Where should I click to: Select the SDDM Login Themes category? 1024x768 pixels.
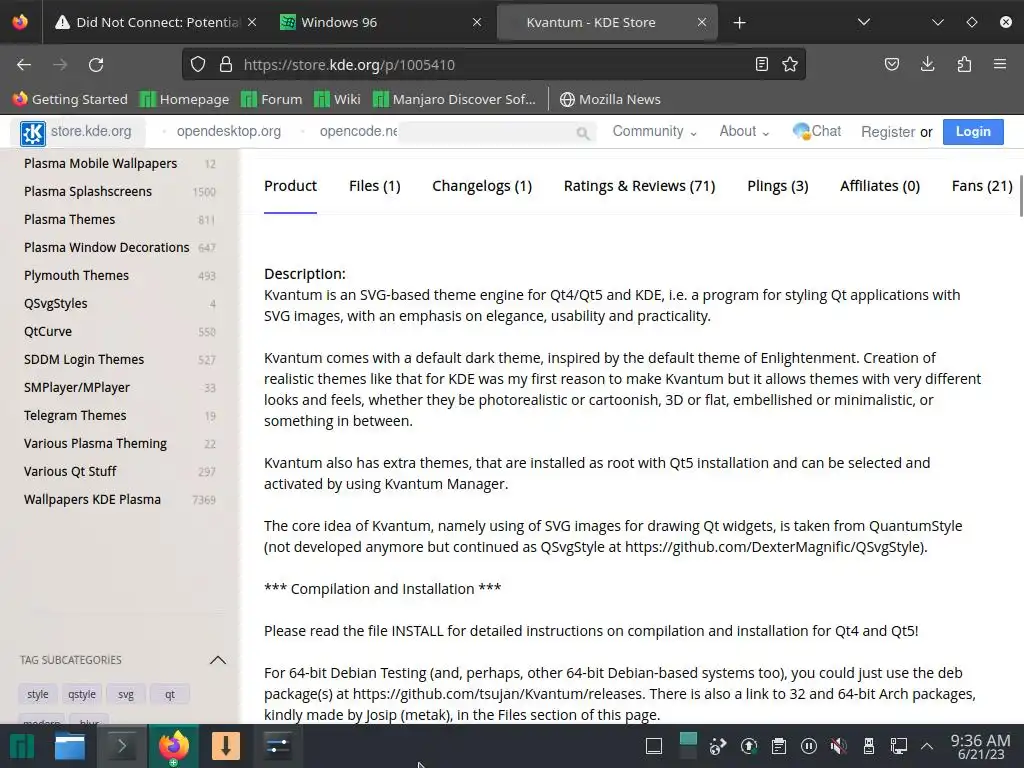[84, 360]
